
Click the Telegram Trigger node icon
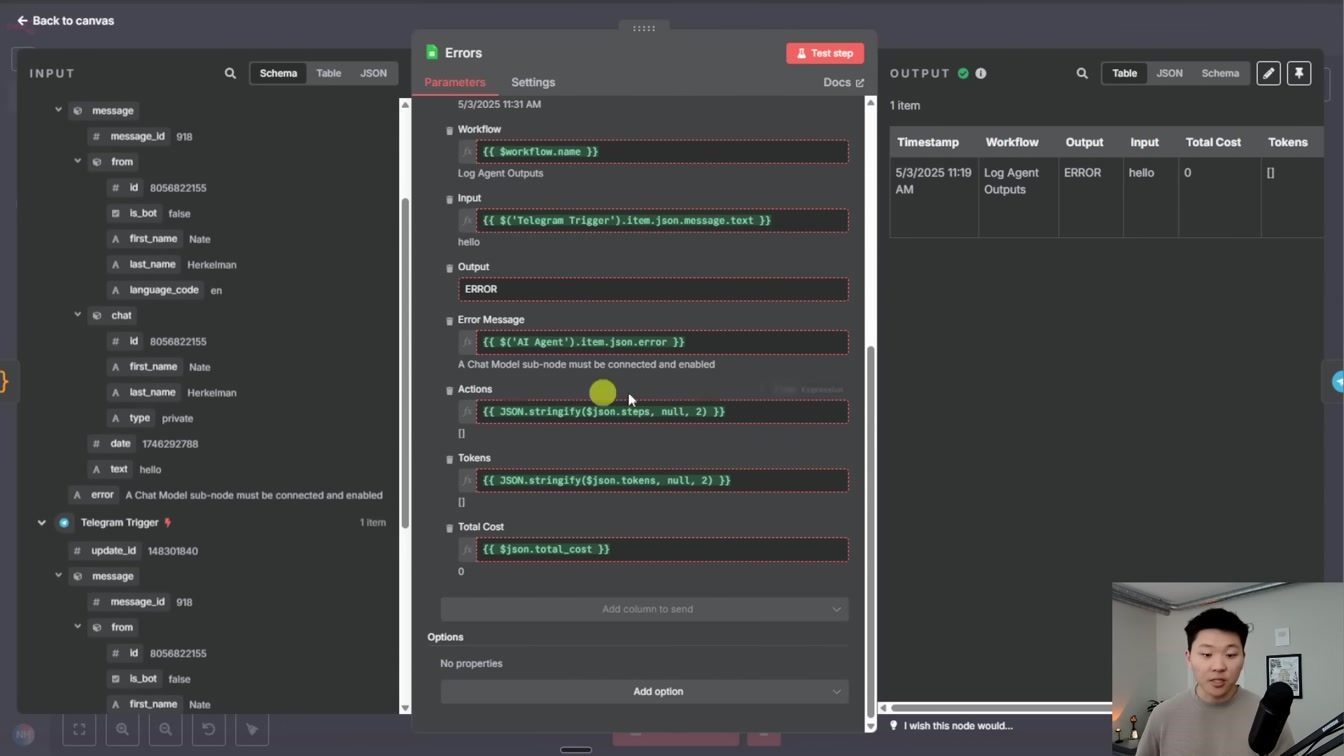click(x=64, y=522)
